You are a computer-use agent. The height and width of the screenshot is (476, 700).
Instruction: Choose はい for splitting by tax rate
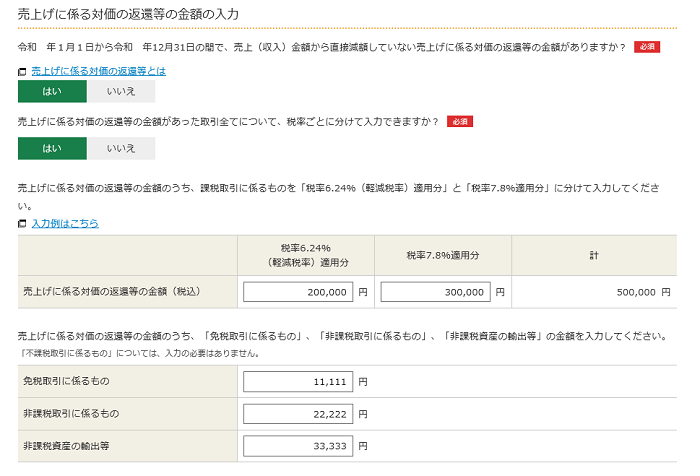coord(52,148)
